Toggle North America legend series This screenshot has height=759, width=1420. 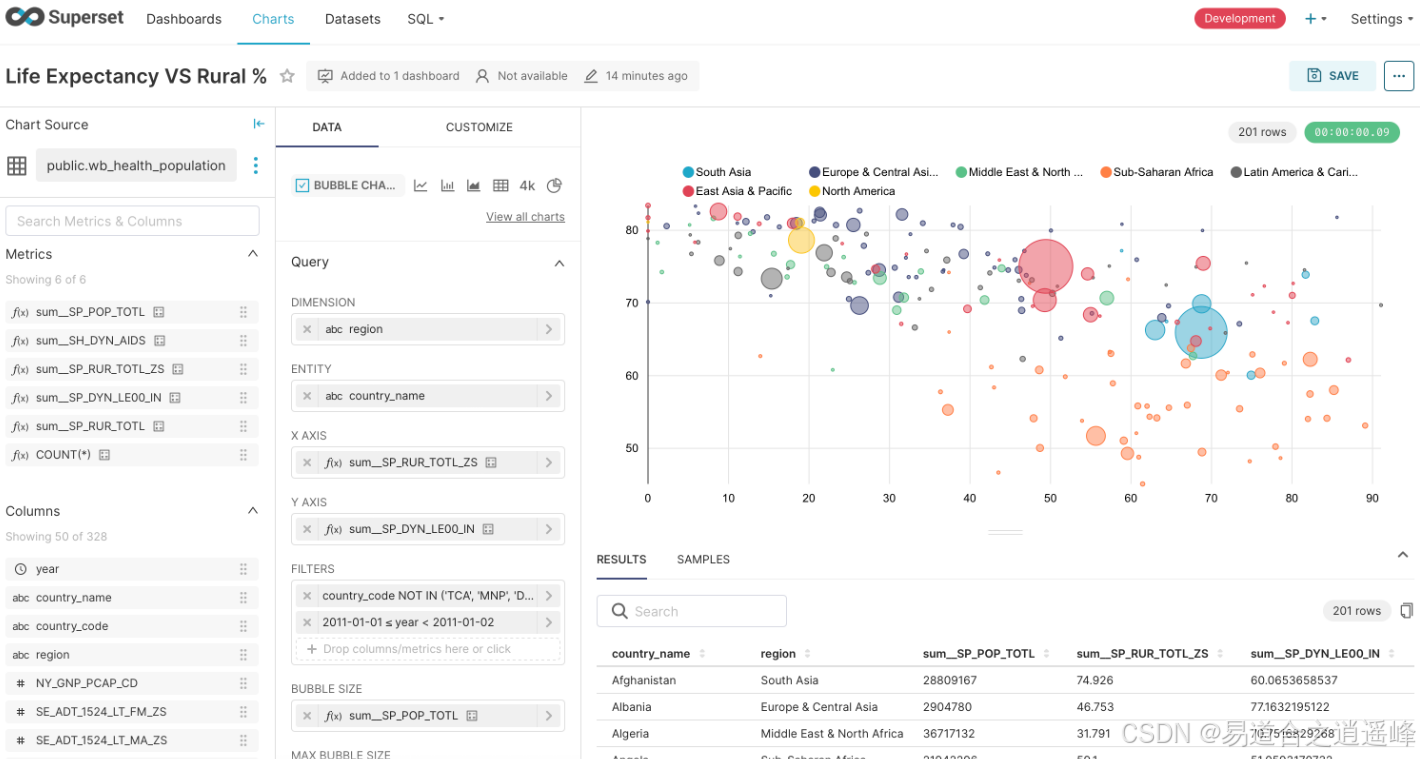(x=852, y=191)
